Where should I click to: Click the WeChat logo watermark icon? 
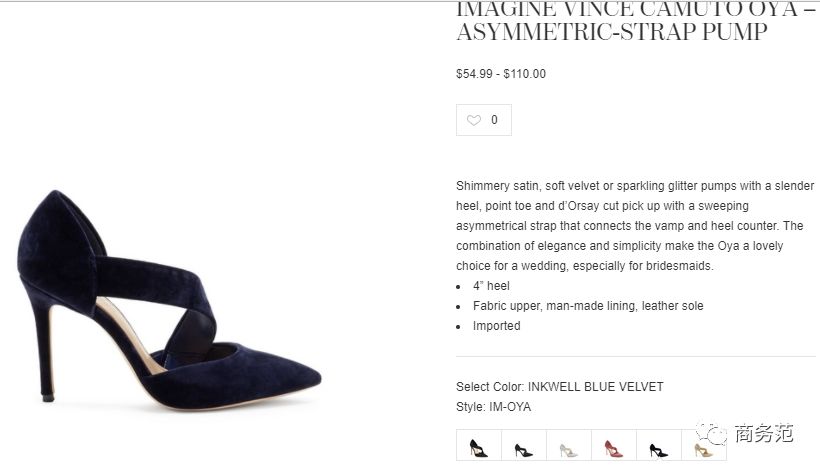pyautogui.click(x=711, y=433)
